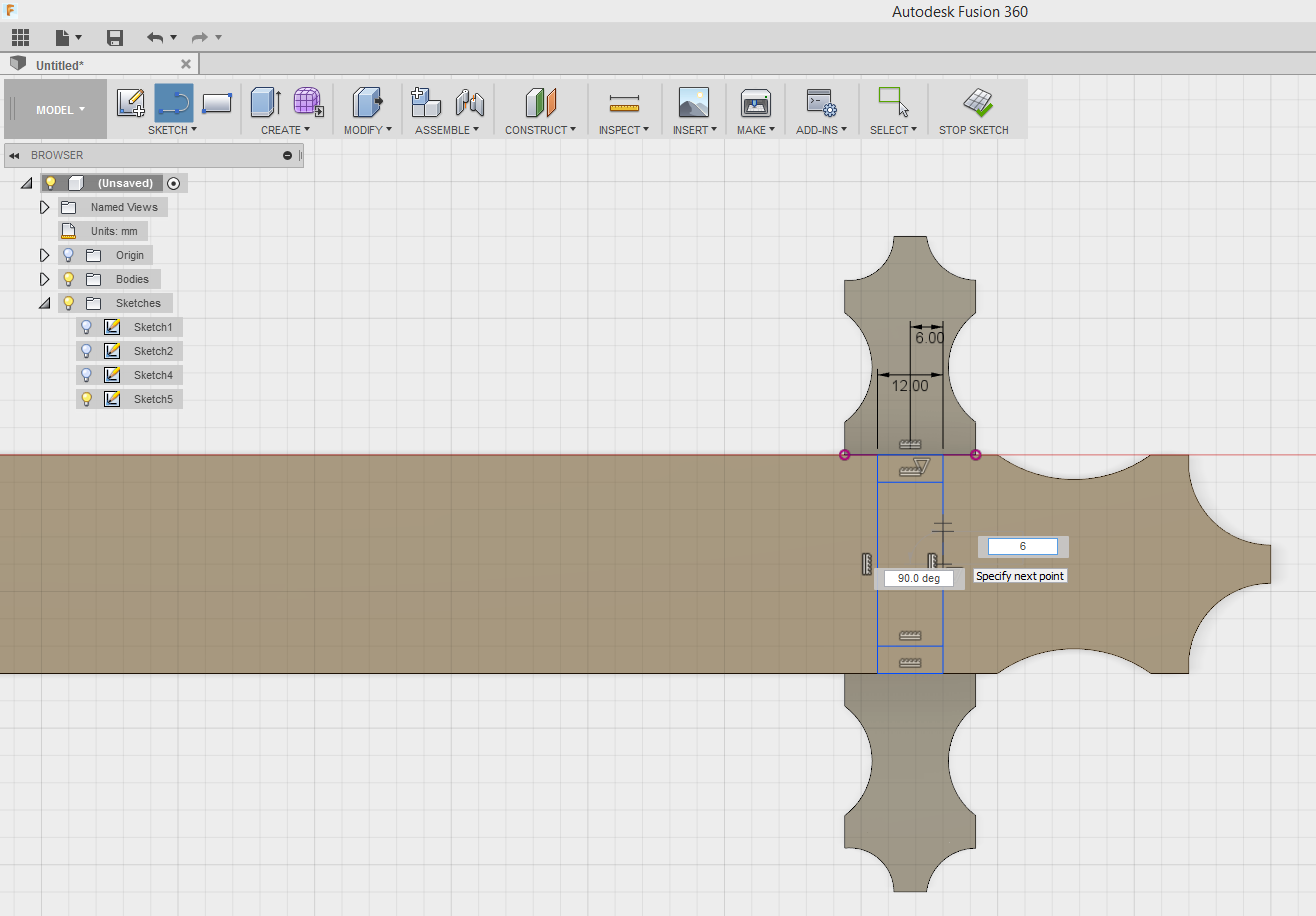Click the STOP SKETCH label
The image size is (1316, 916).
click(x=974, y=130)
